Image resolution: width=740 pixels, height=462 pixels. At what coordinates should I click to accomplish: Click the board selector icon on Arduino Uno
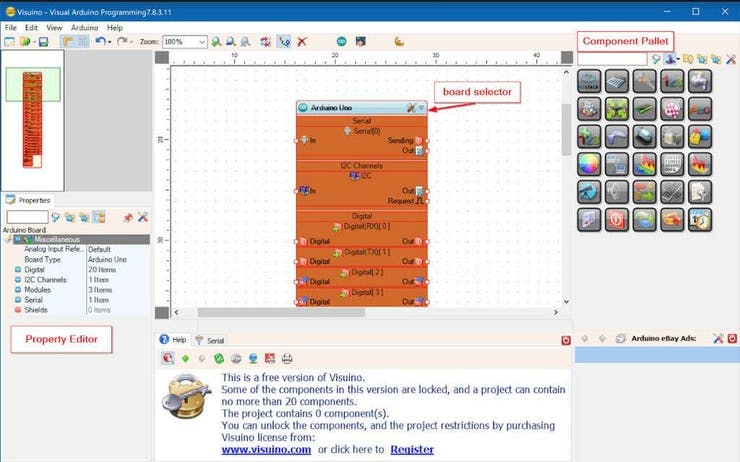click(410, 108)
